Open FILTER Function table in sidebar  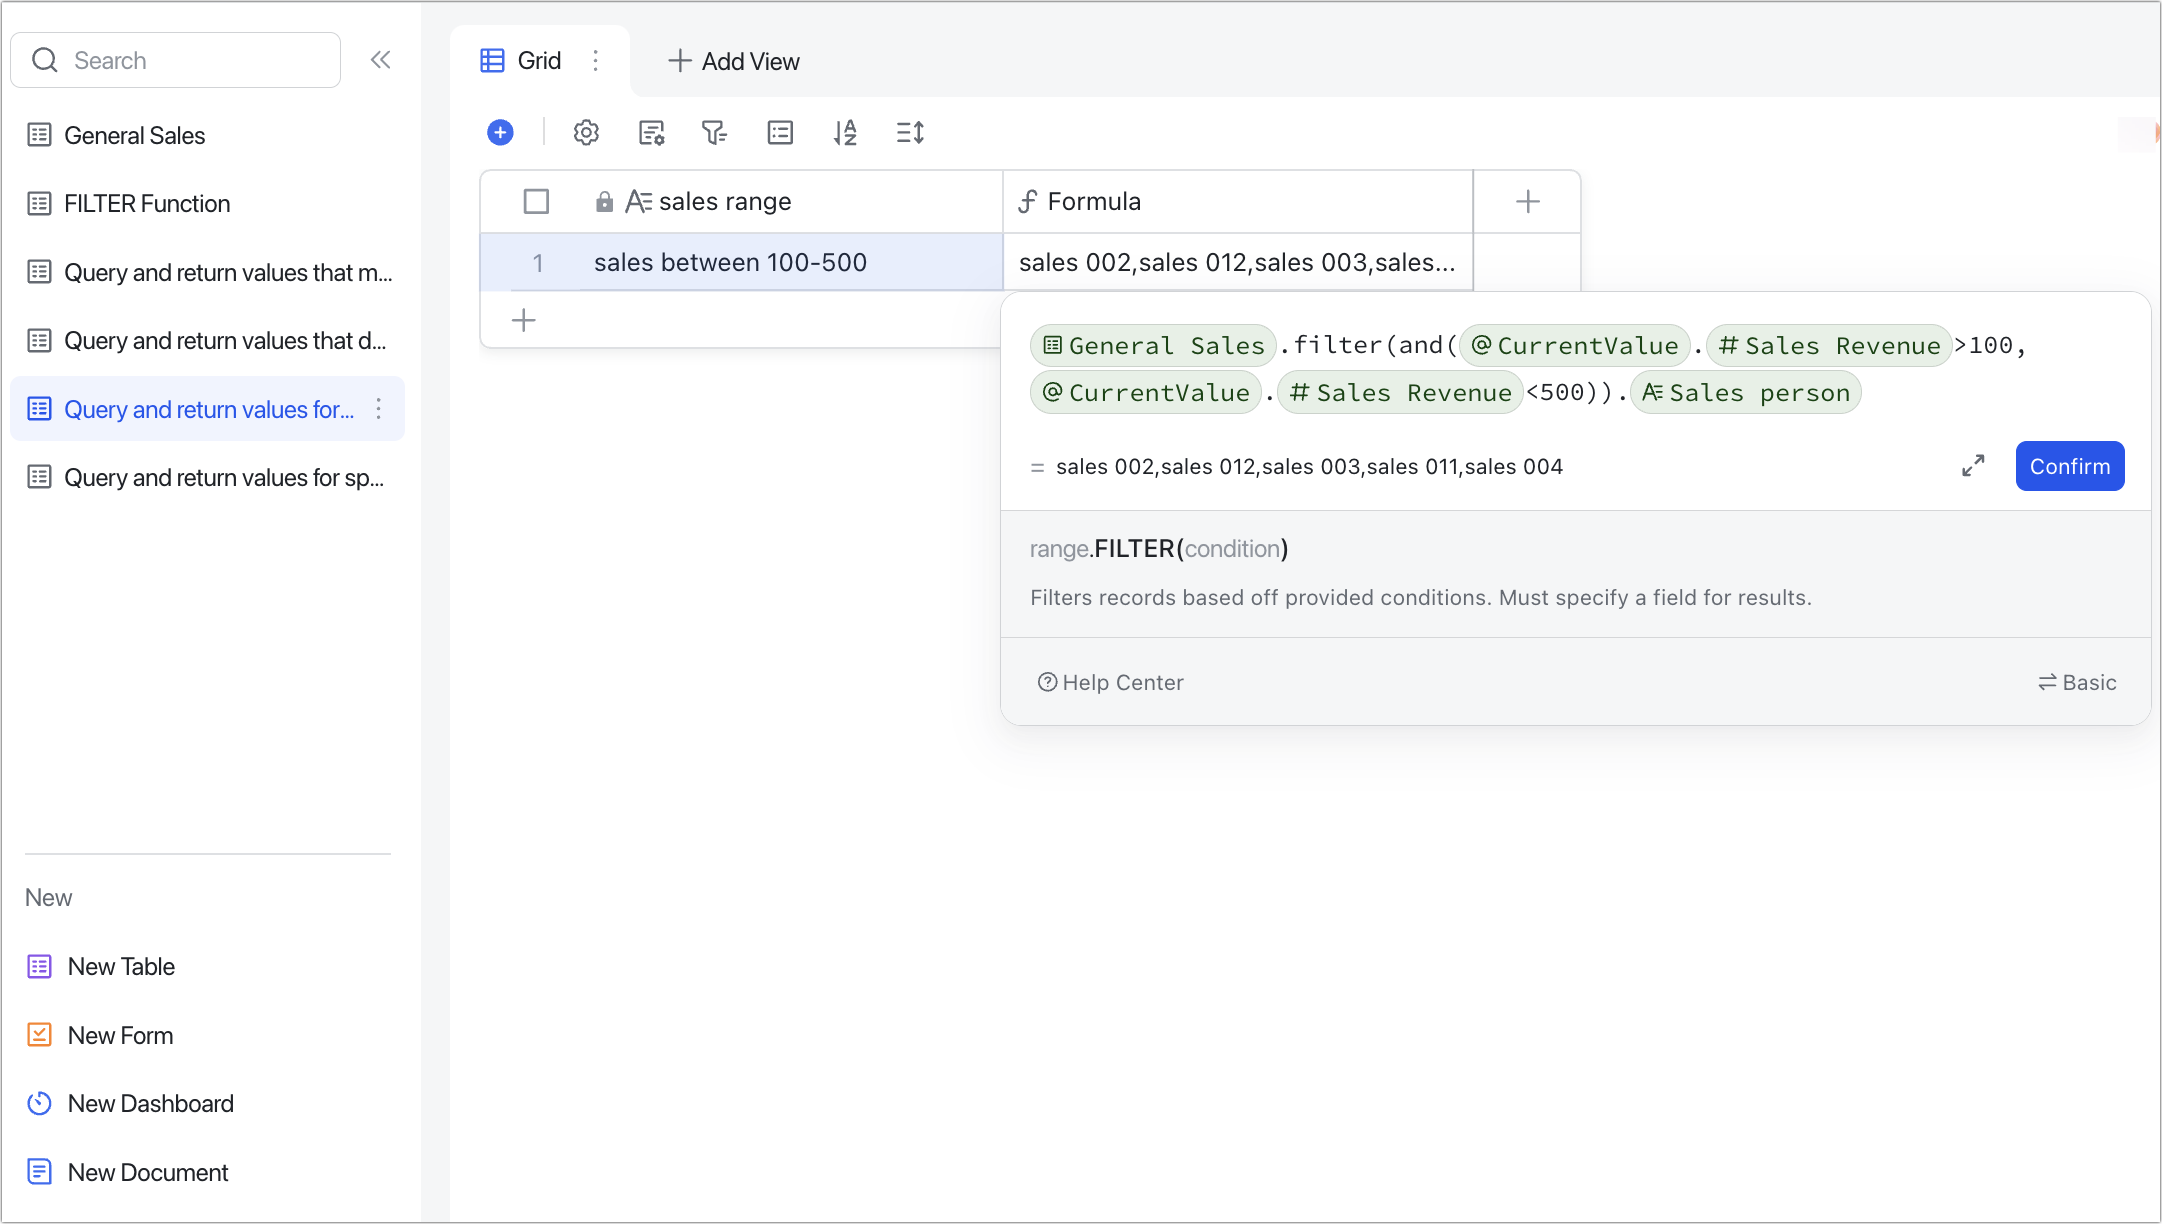point(147,204)
